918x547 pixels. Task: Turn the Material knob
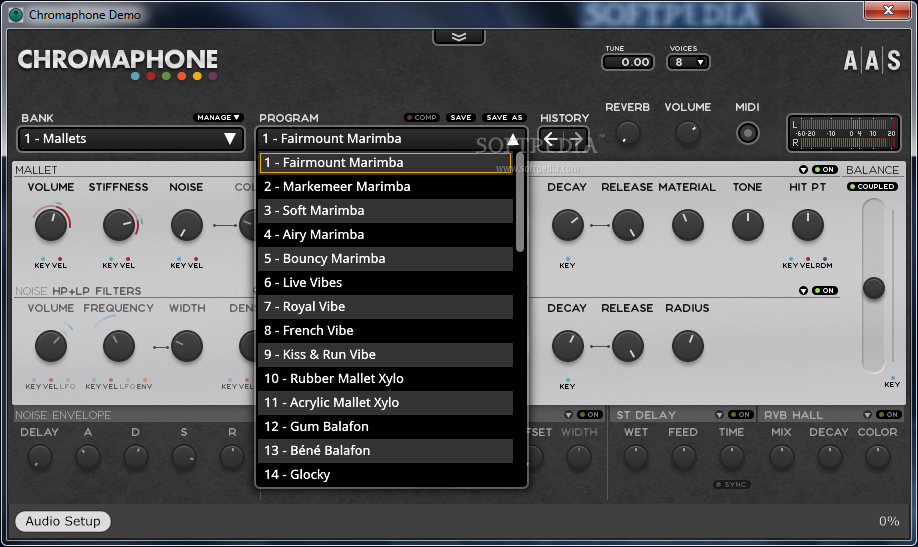[x=687, y=225]
